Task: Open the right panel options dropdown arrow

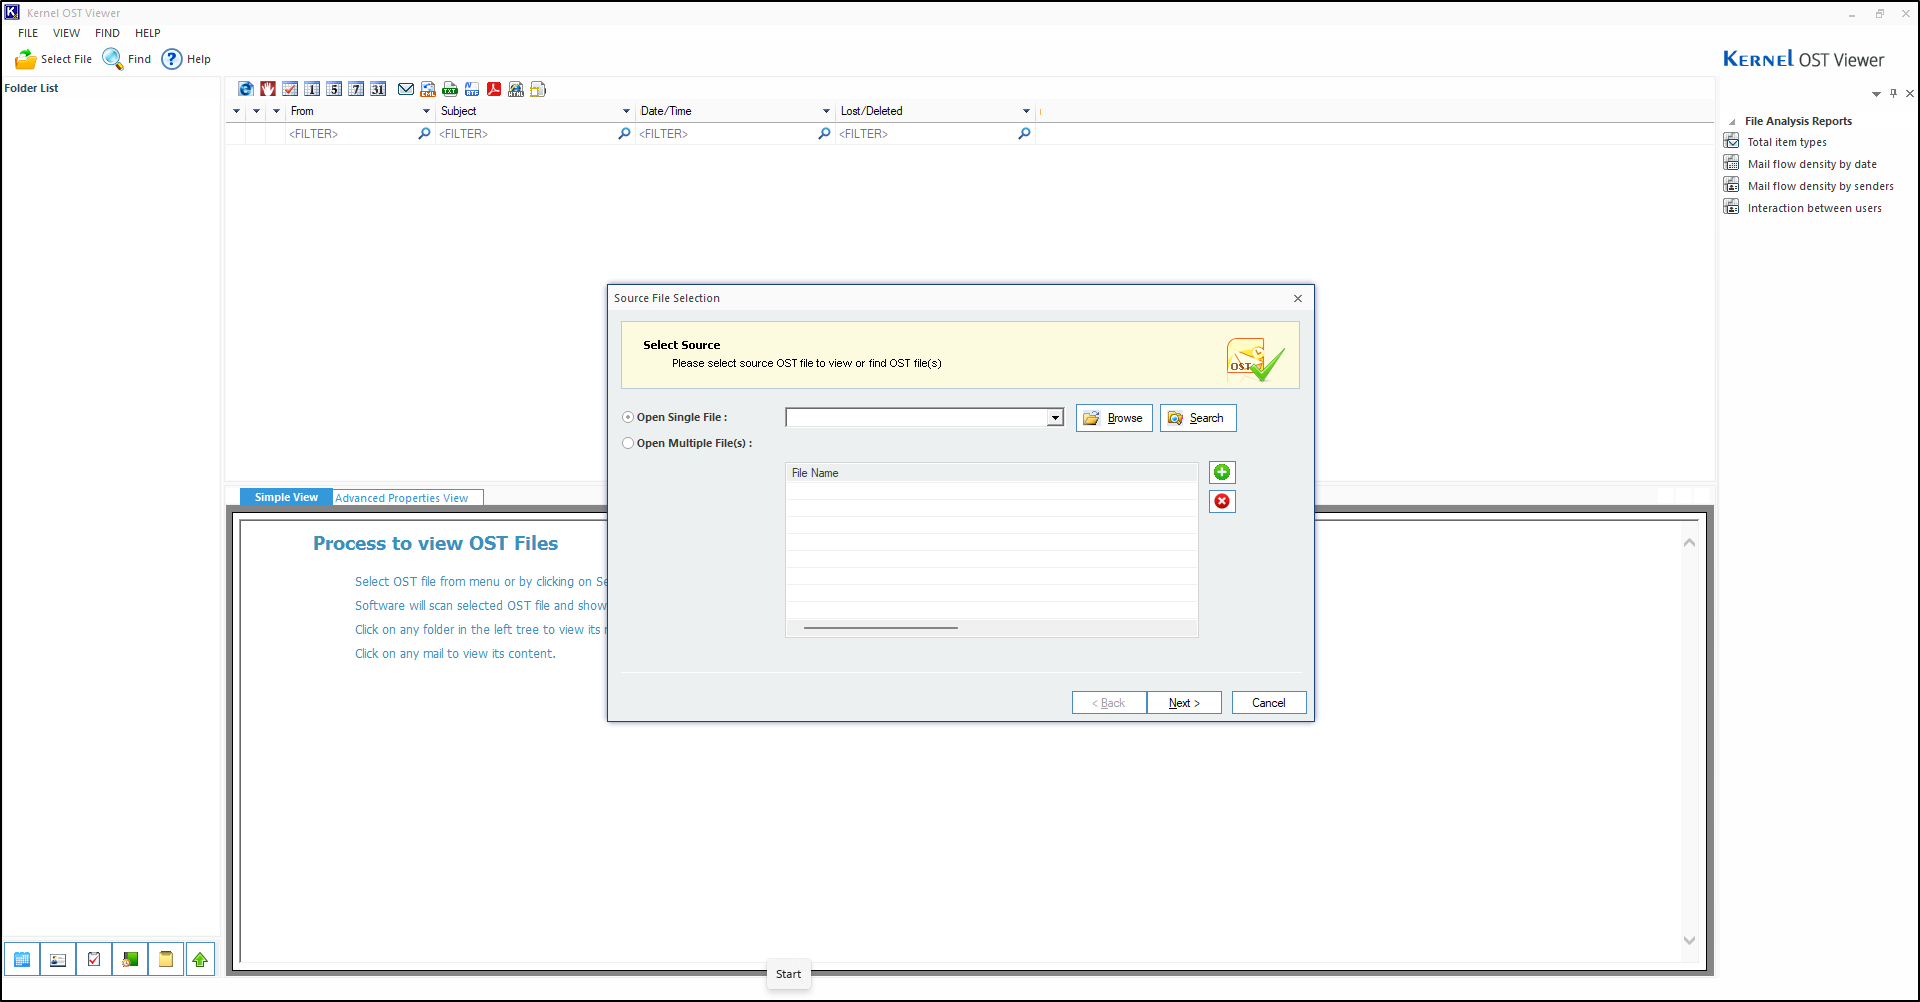Action: pos(1876,94)
